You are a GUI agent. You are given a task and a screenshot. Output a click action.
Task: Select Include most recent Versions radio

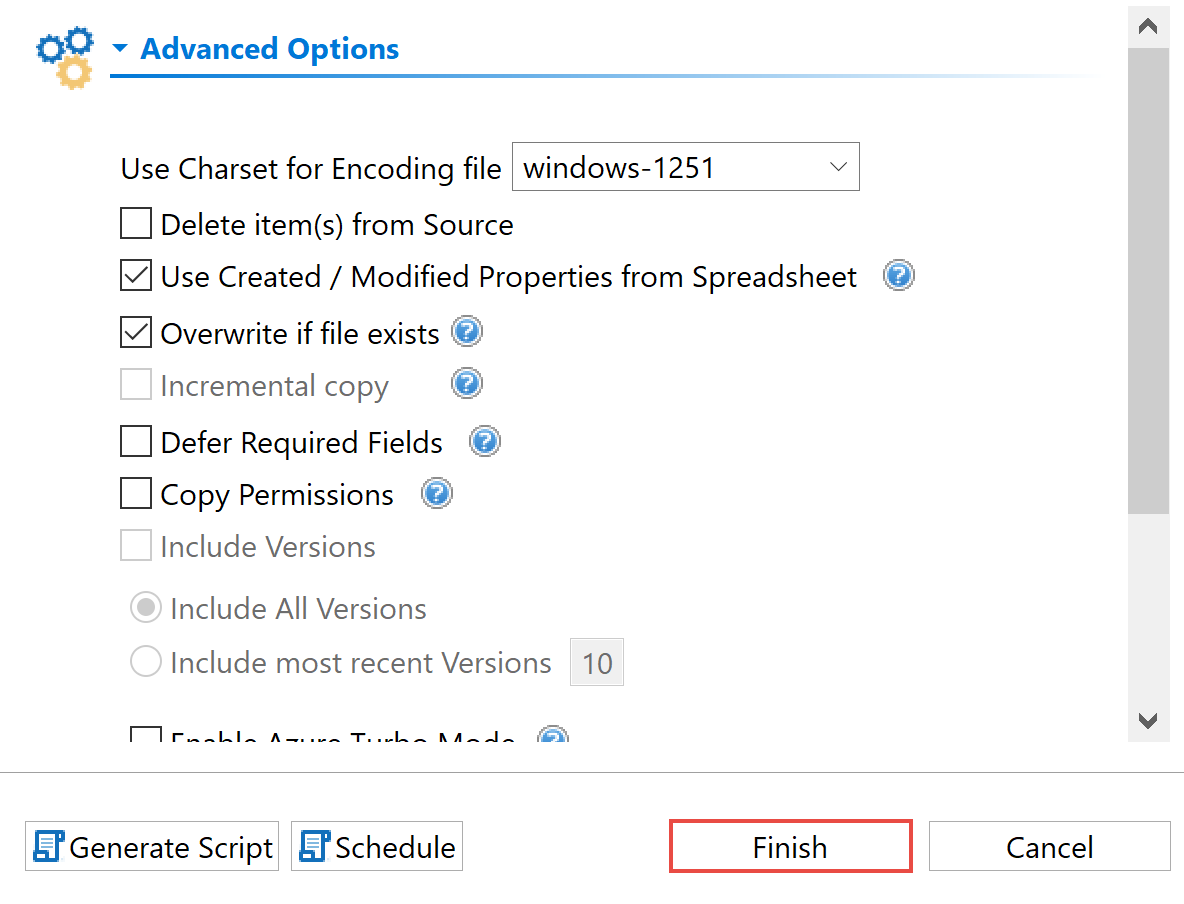146,662
